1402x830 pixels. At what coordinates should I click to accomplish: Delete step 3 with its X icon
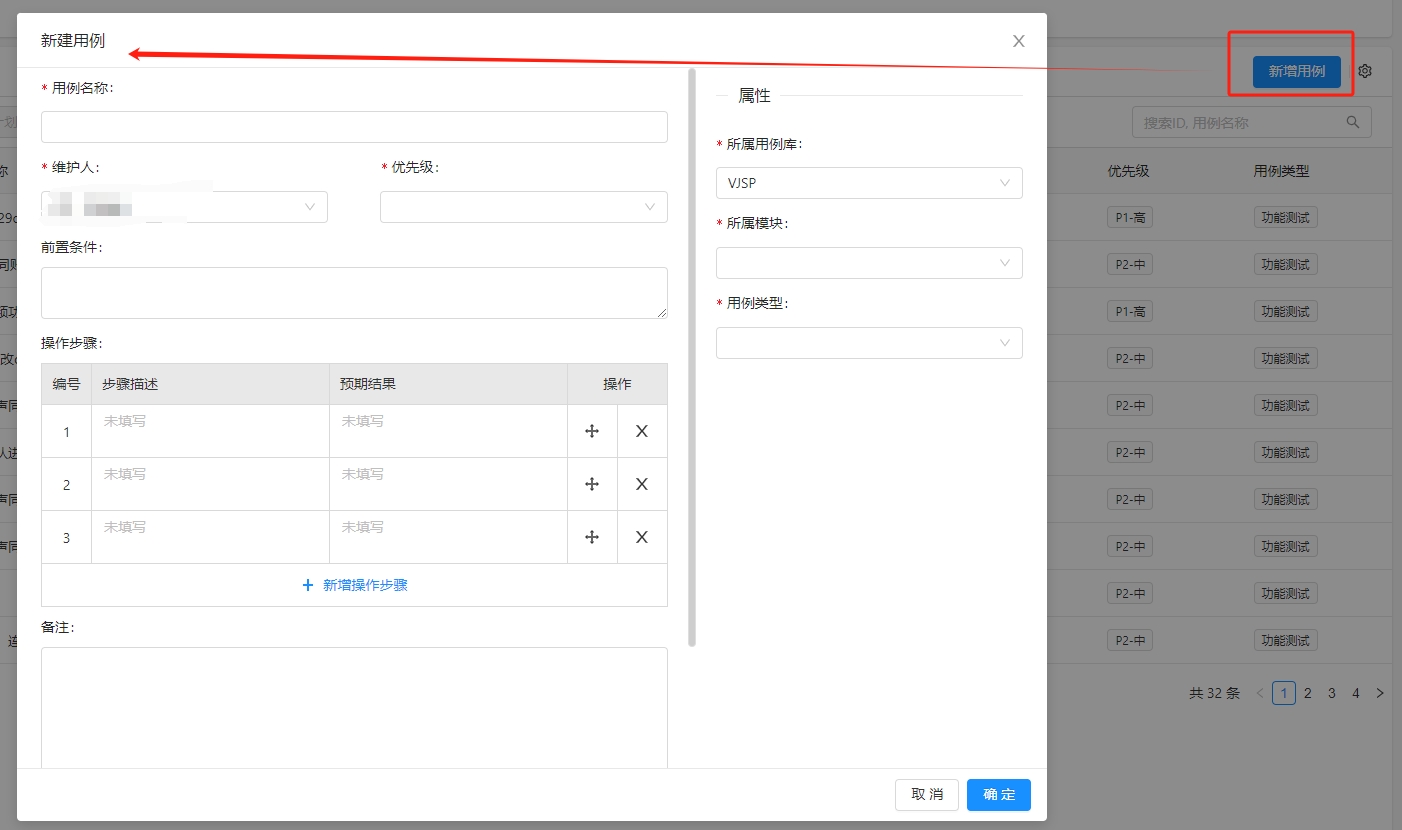click(x=642, y=537)
